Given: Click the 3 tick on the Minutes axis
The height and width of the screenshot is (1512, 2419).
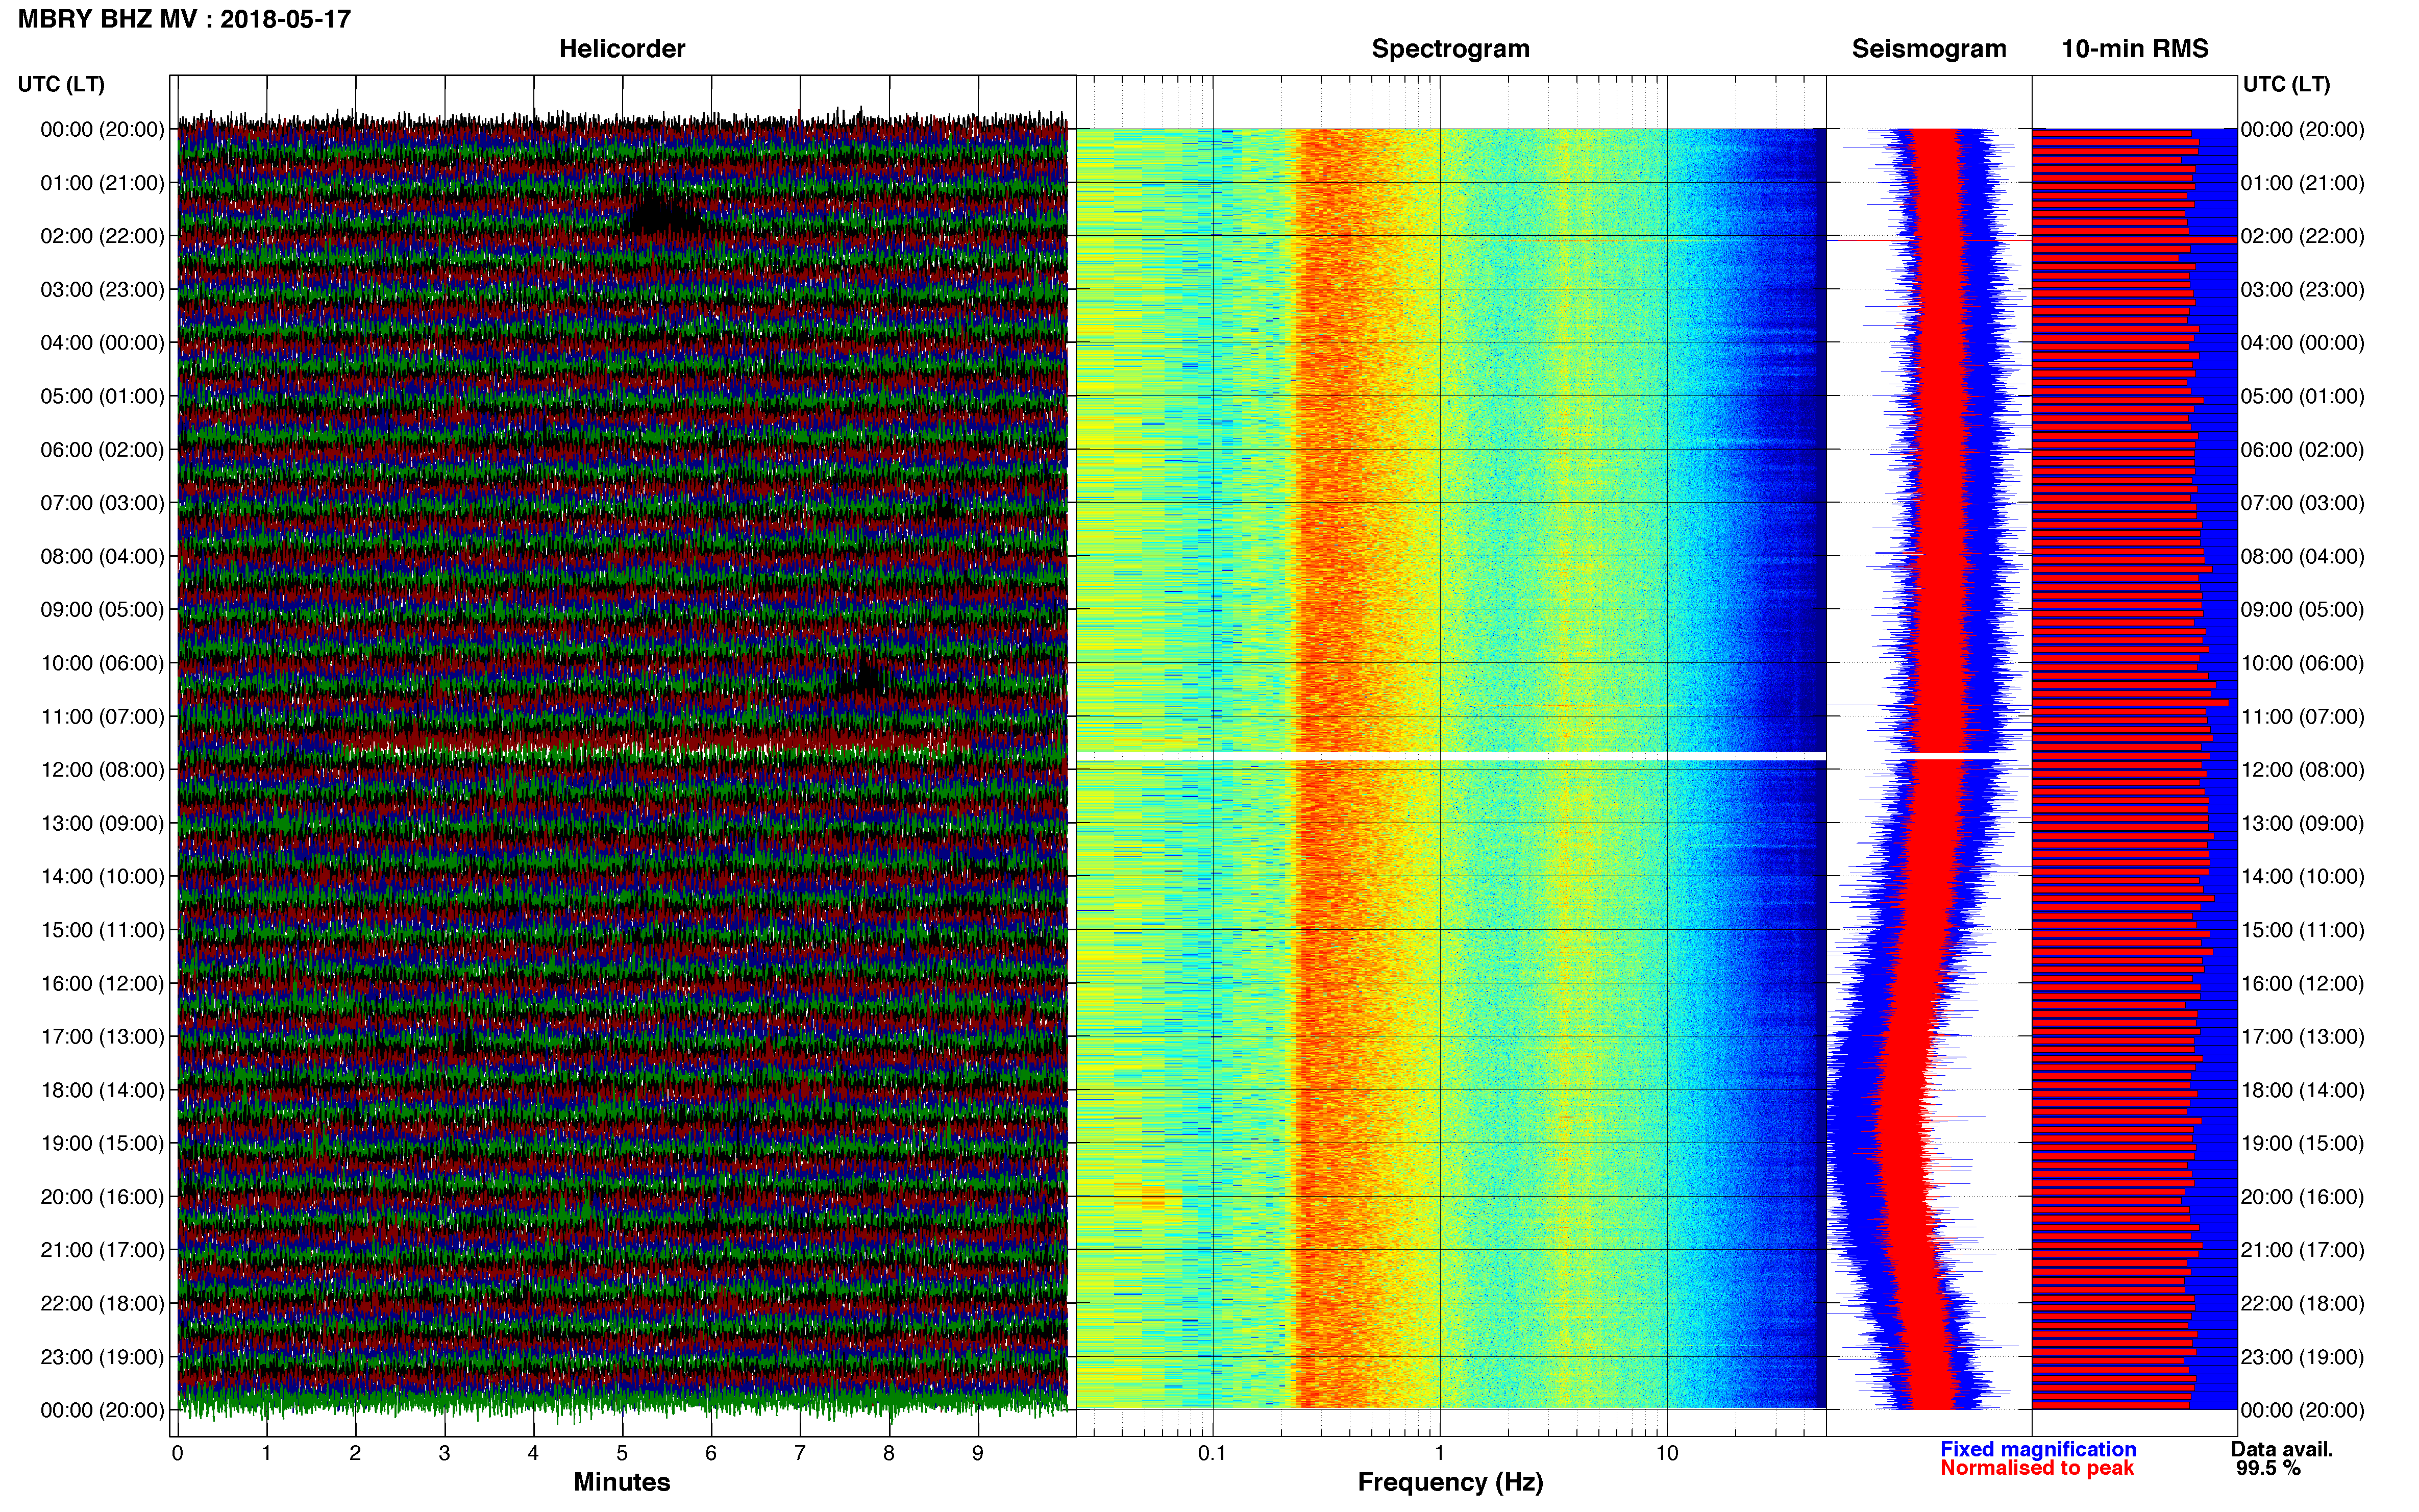Looking at the screenshot, I should (x=444, y=1453).
